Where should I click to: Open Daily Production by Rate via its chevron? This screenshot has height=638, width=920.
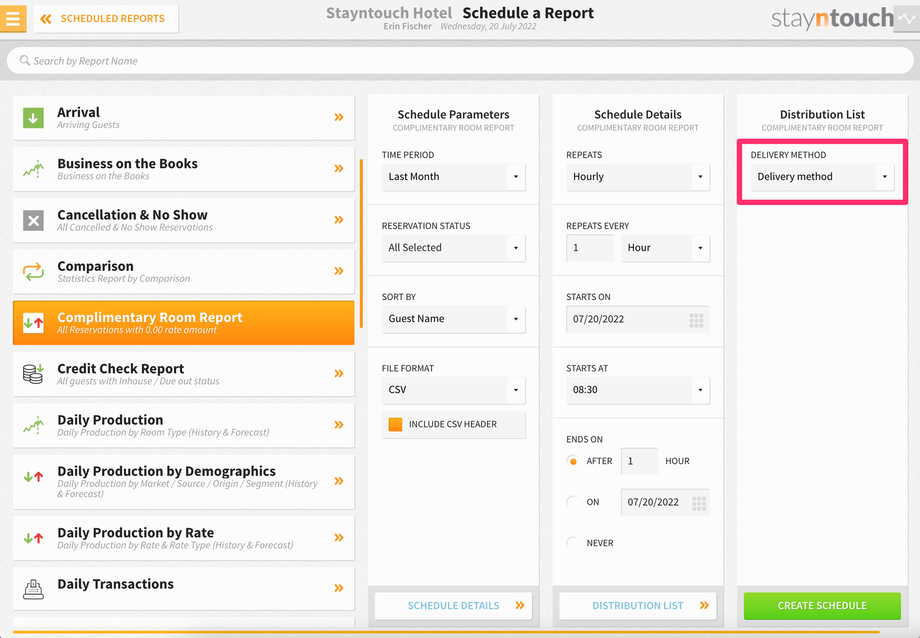tap(339, 538)
